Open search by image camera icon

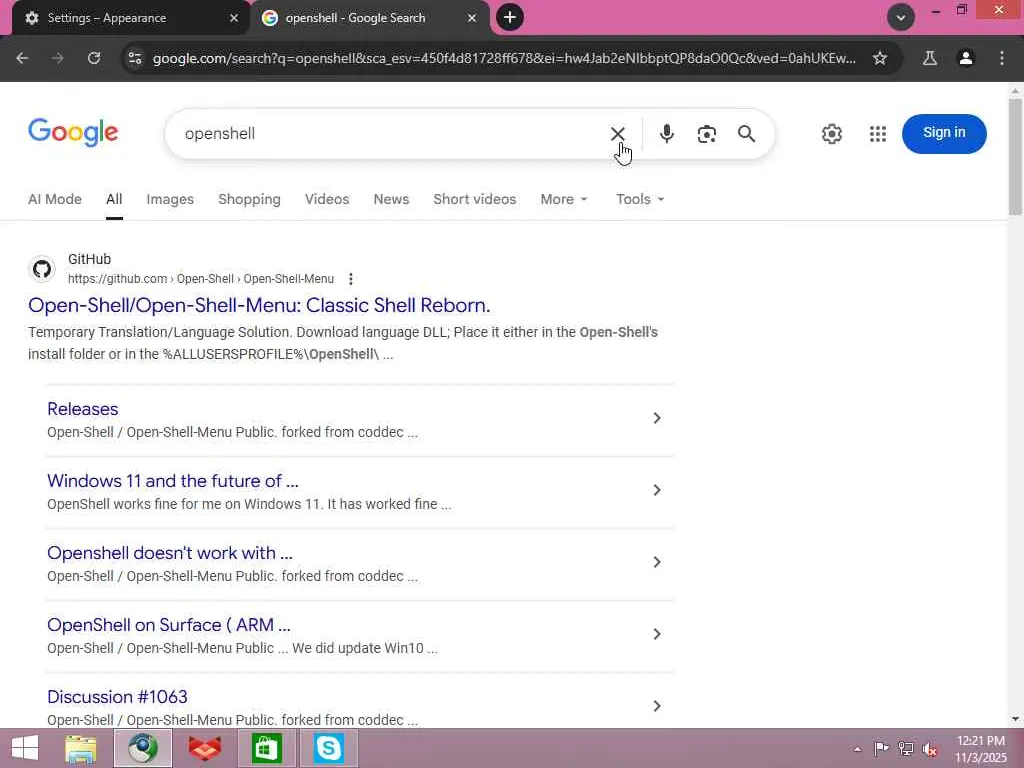706,134
